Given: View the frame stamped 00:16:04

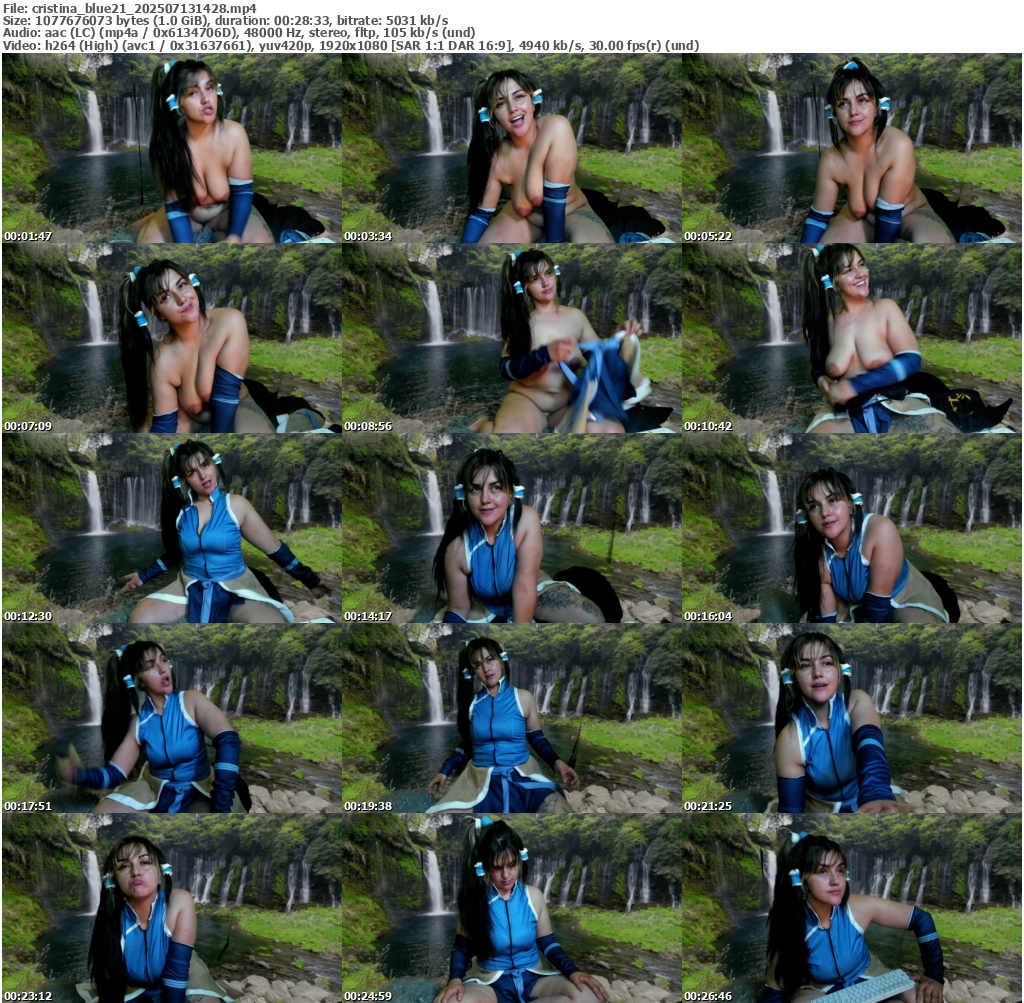Looking at the screenshot, I should click(852, 528).
